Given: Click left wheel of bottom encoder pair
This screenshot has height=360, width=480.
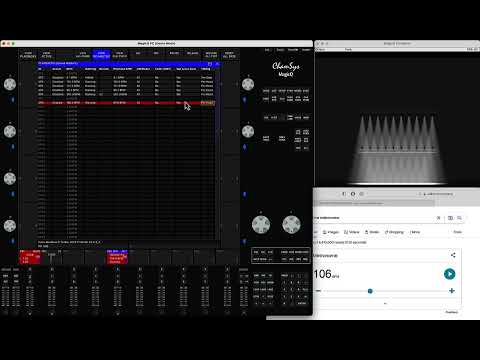Looking at the screenshot, I should coord(261,224).
